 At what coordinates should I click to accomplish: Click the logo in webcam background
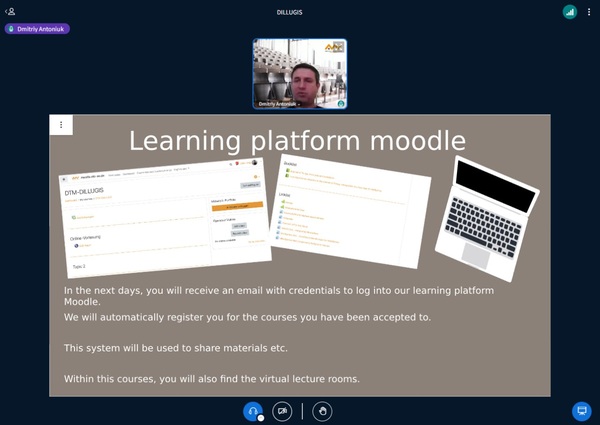pyautogui.click(x=333, y=47)
